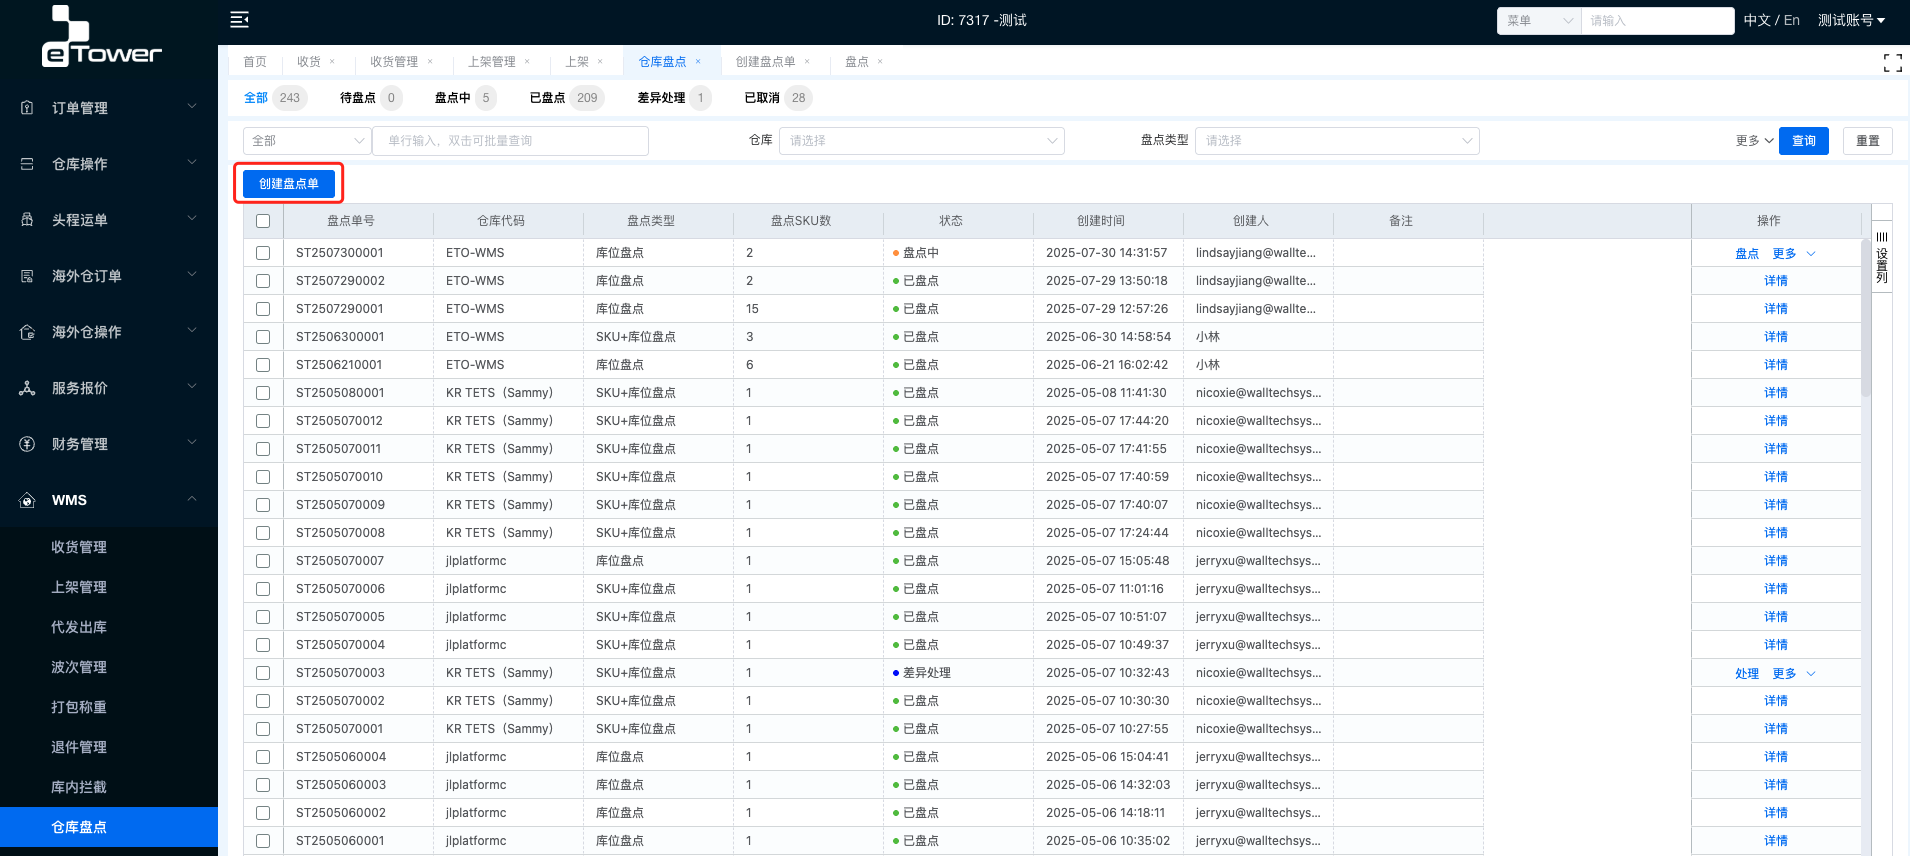Toggle the select-all checkbox in the table header
Screen dimensions: 1910x856
pos(263,221)
